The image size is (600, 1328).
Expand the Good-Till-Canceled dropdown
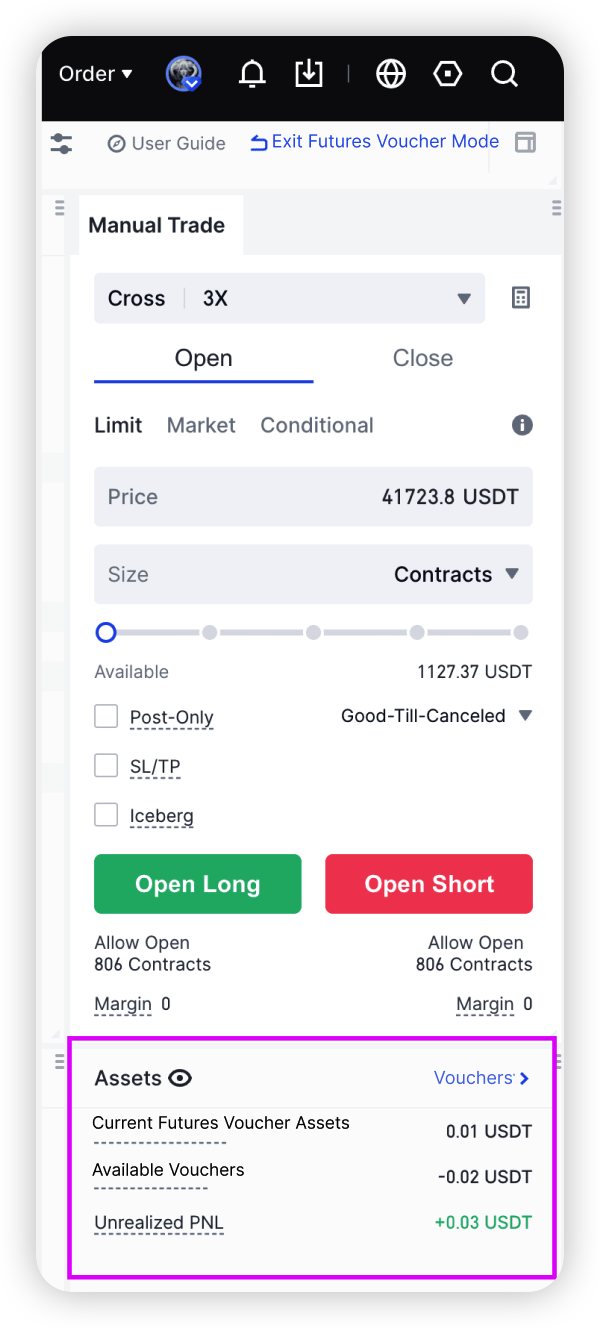coord(436,716)
